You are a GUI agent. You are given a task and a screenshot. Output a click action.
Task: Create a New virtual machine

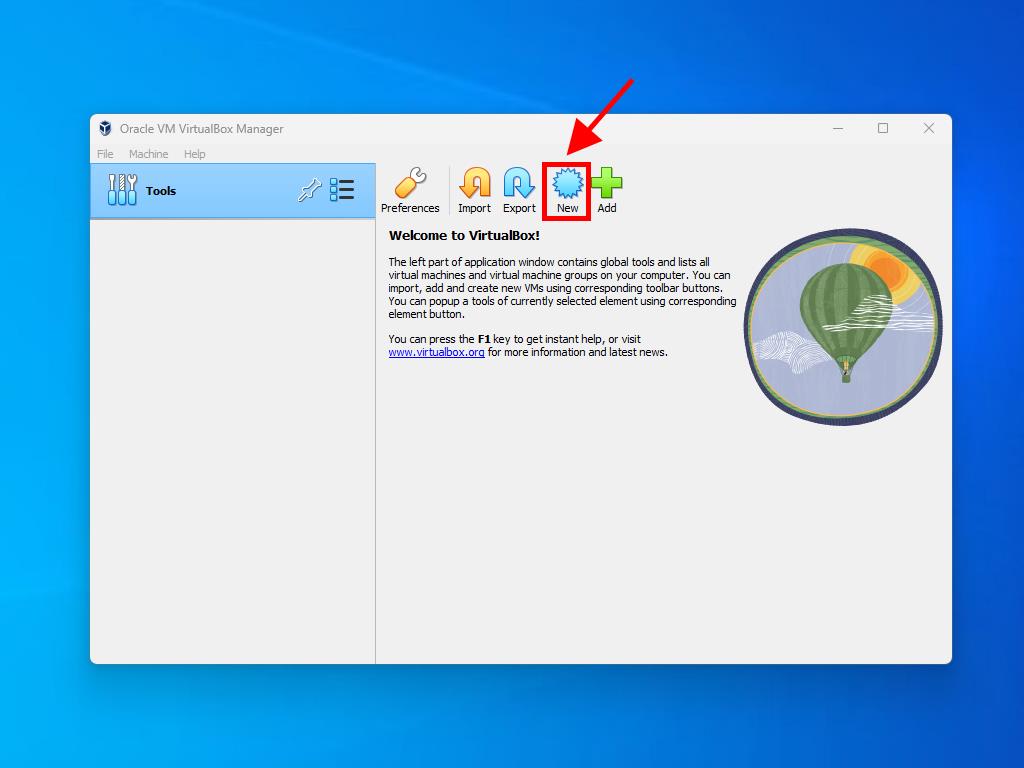[x=567, y=190]
